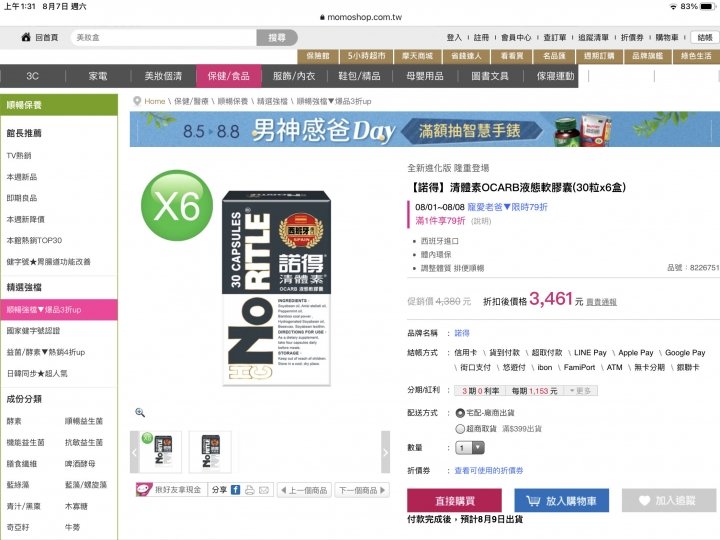Click the 諾得 brand link
720x540 pixels.
(462, 333)
